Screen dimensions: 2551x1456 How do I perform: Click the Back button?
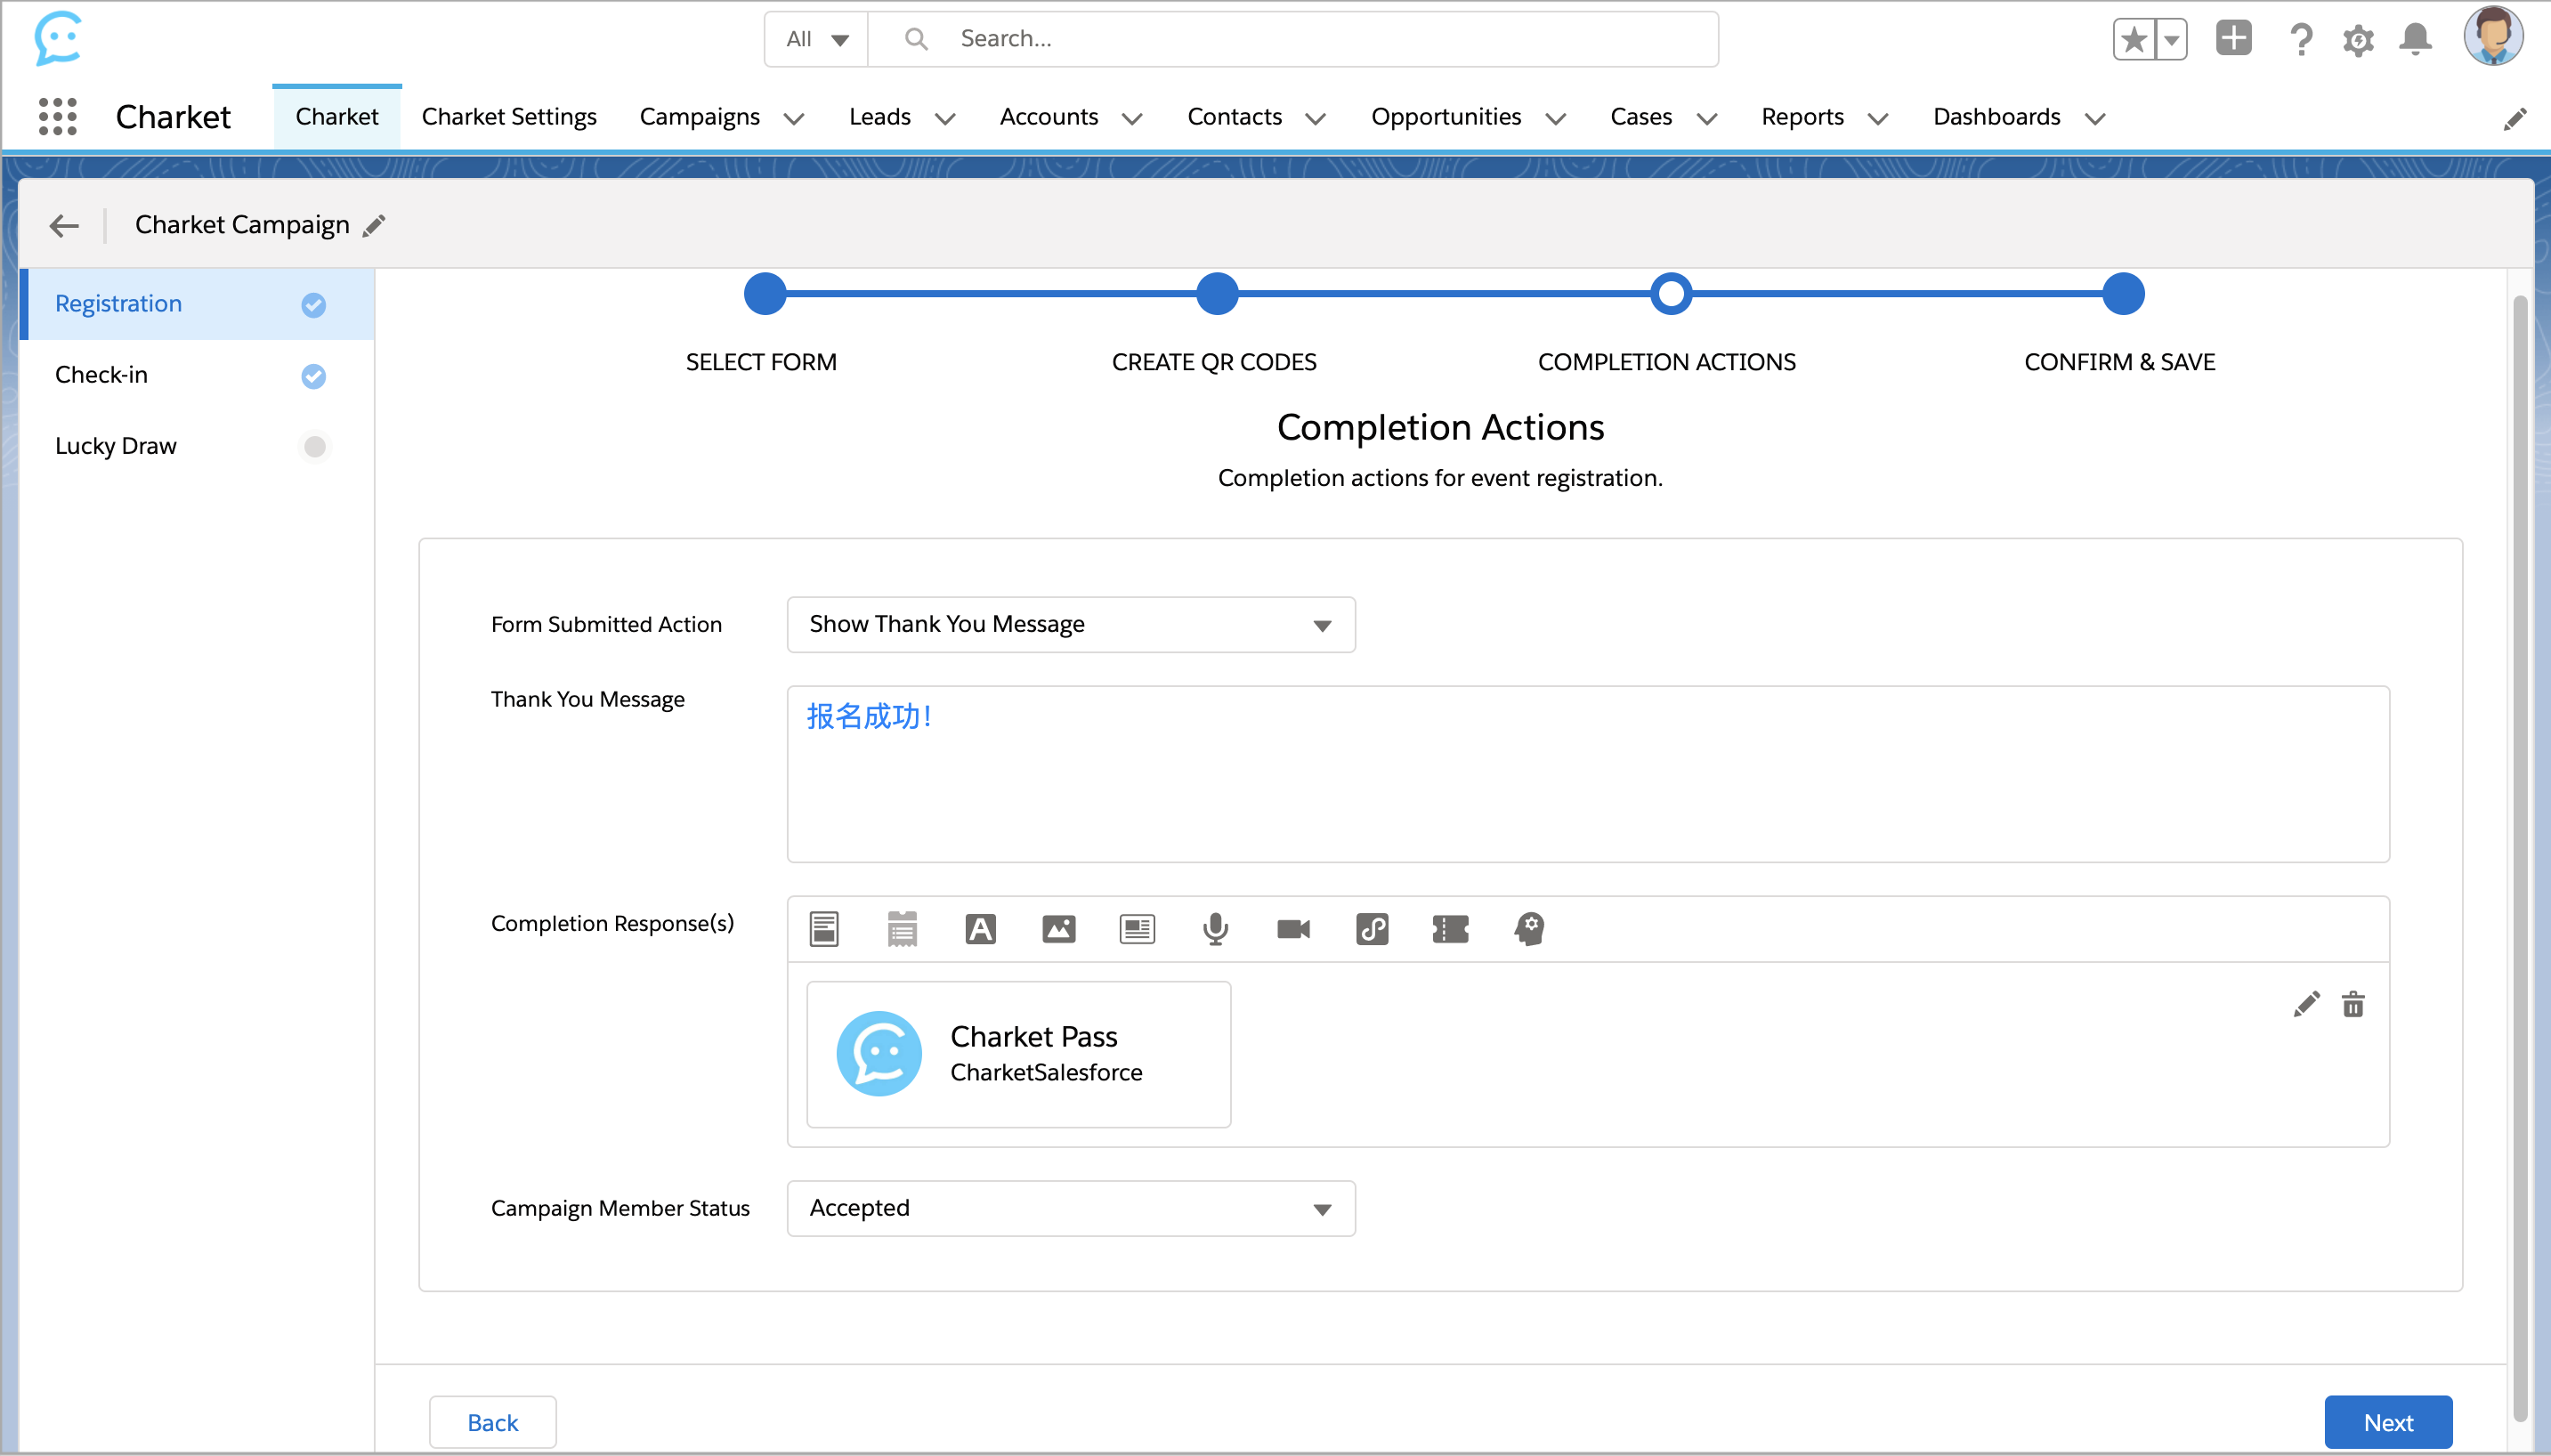click(492, 1421)
